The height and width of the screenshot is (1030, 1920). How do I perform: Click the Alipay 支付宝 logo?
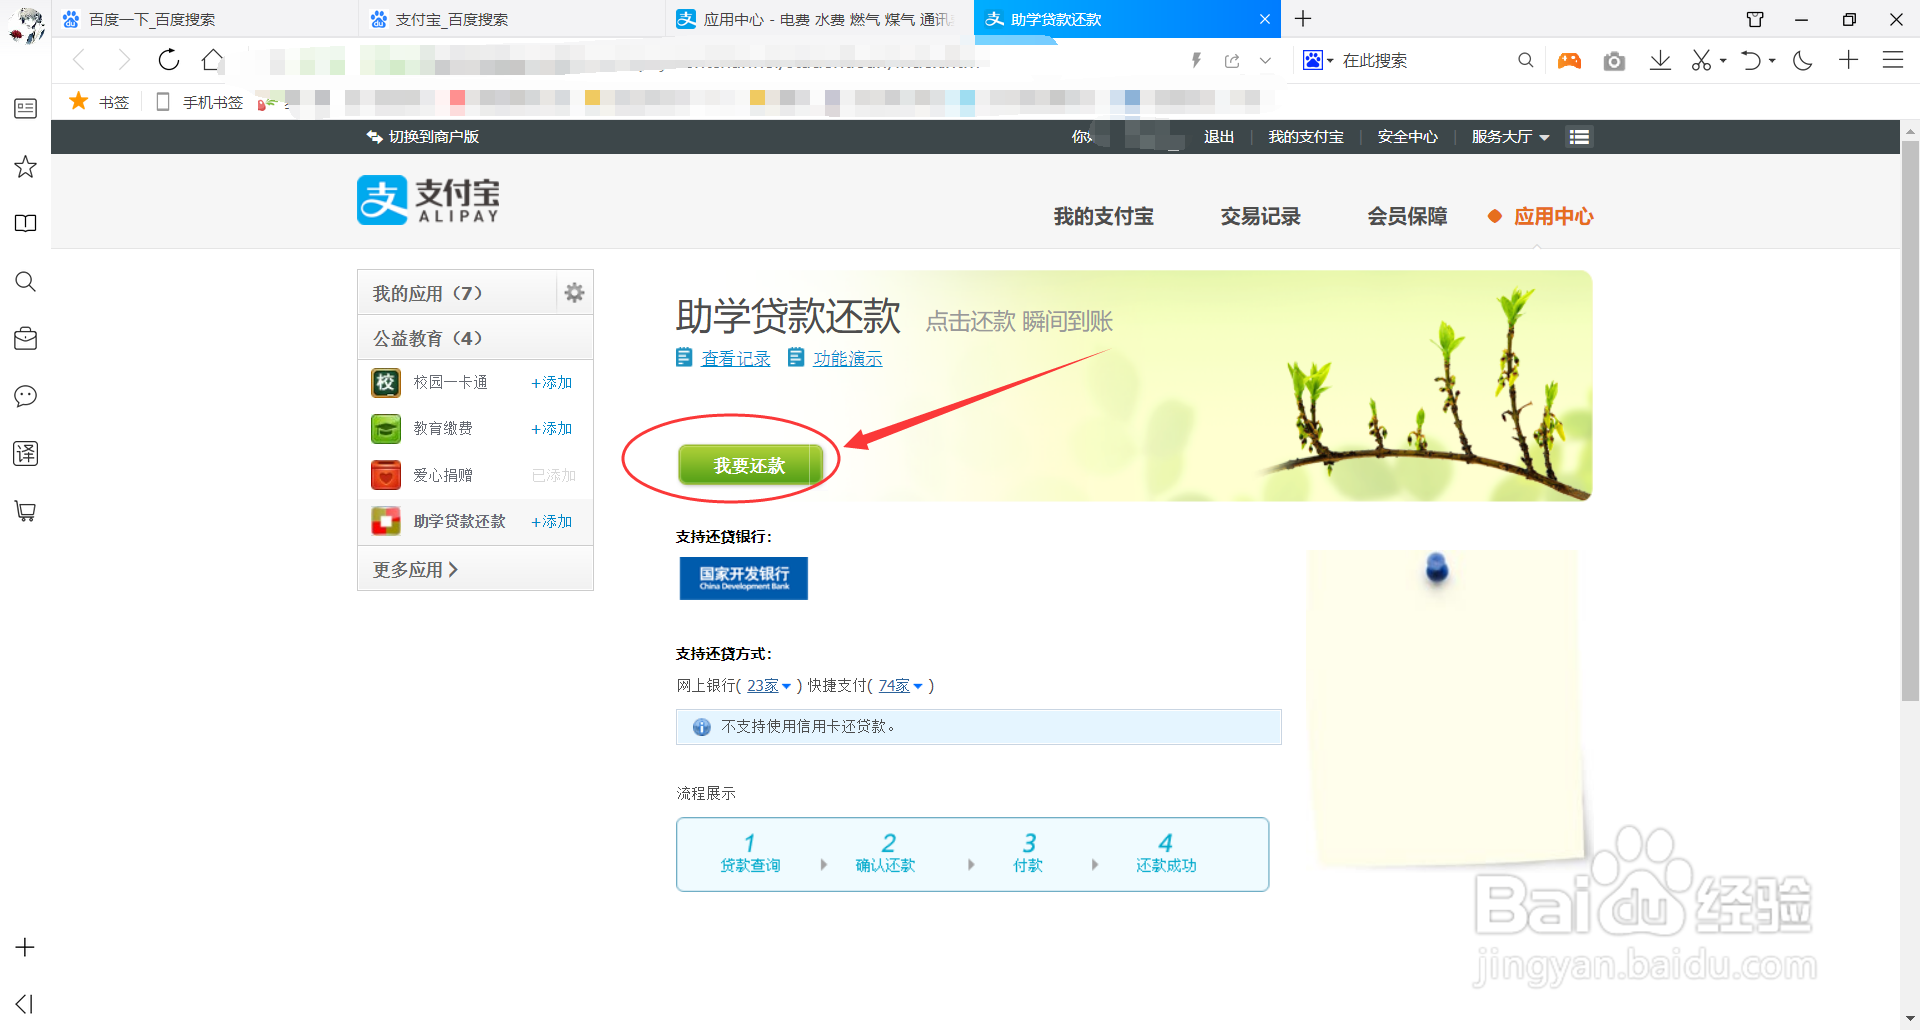(428, 200)
